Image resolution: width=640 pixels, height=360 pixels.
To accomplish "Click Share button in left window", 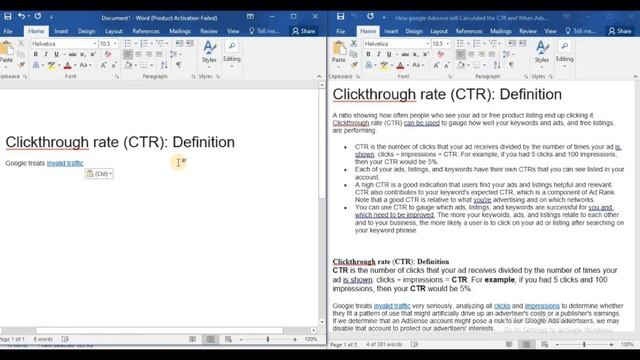I will [304, 31].
